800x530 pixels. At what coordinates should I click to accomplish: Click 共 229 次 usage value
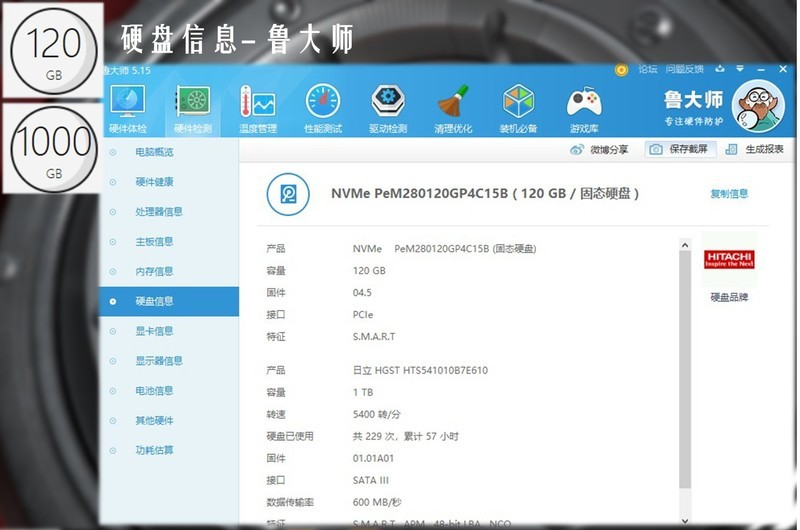[406, 436]
